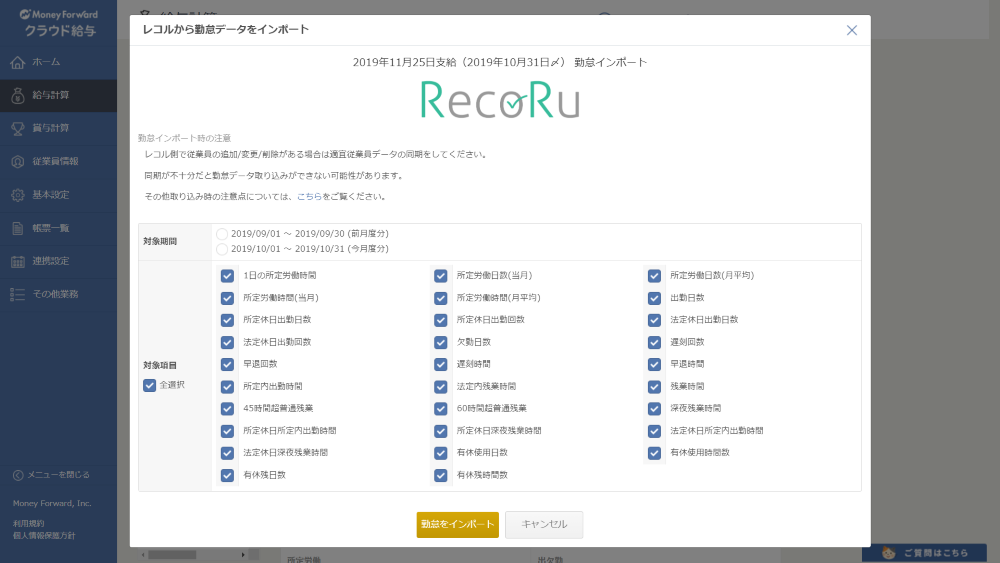Click the gear icon for 基本設定
Image resolution: width=1000 pixels, height=563 pixels.
pyautogui.click(x=18, y=194)
